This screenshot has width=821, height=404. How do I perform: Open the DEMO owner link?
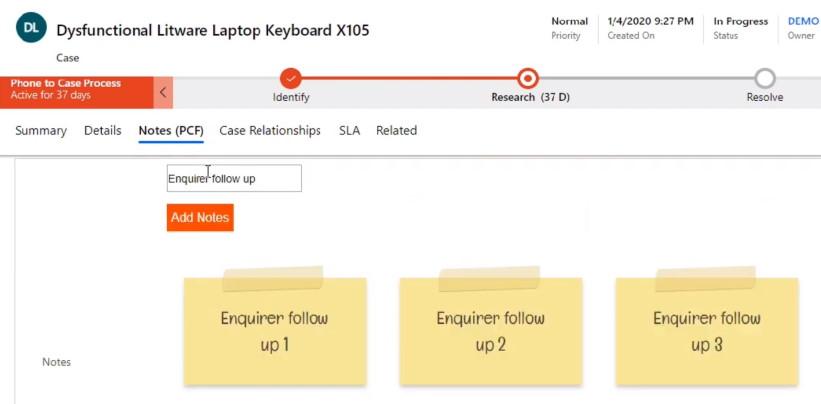(x=803, y=21)
